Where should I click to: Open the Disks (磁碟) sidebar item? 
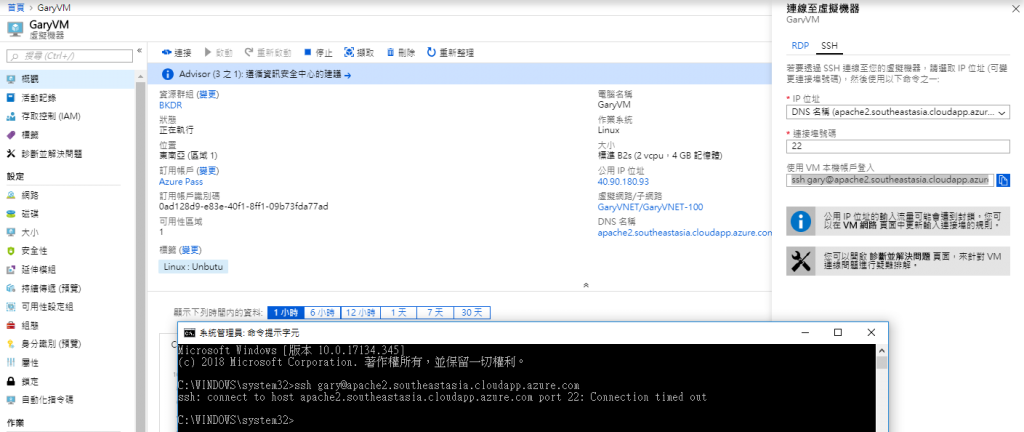tap(68, 213)
